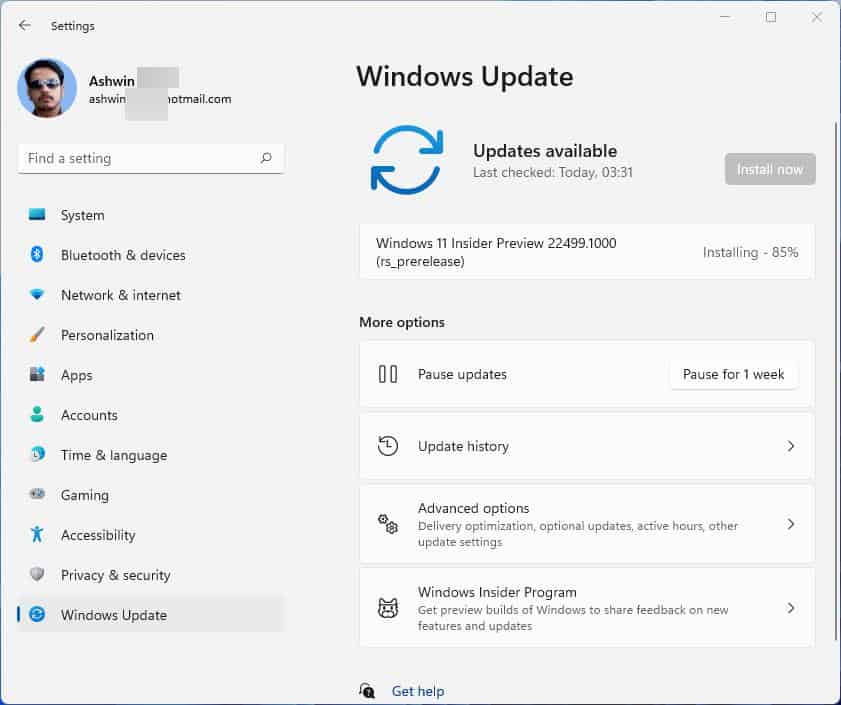Click the Windows Update page title
The height and width of the screenshot is (705, 841).
[465, 77]
